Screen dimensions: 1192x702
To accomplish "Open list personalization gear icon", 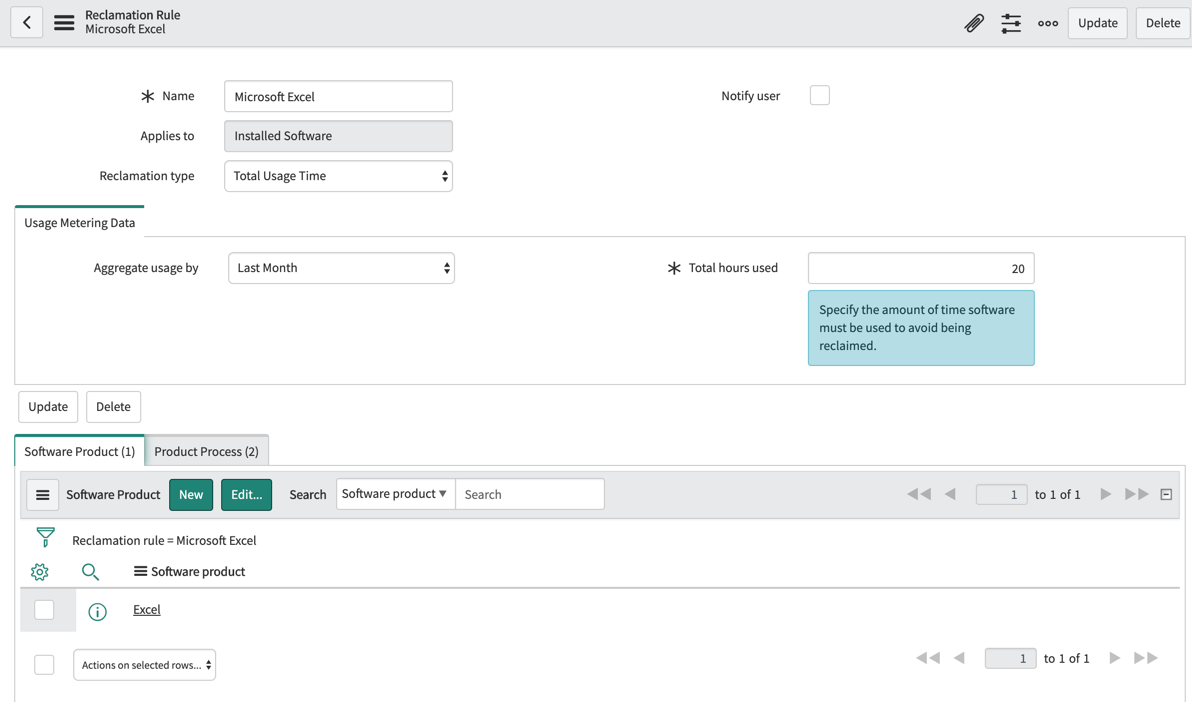I will [x=40, y=571].
